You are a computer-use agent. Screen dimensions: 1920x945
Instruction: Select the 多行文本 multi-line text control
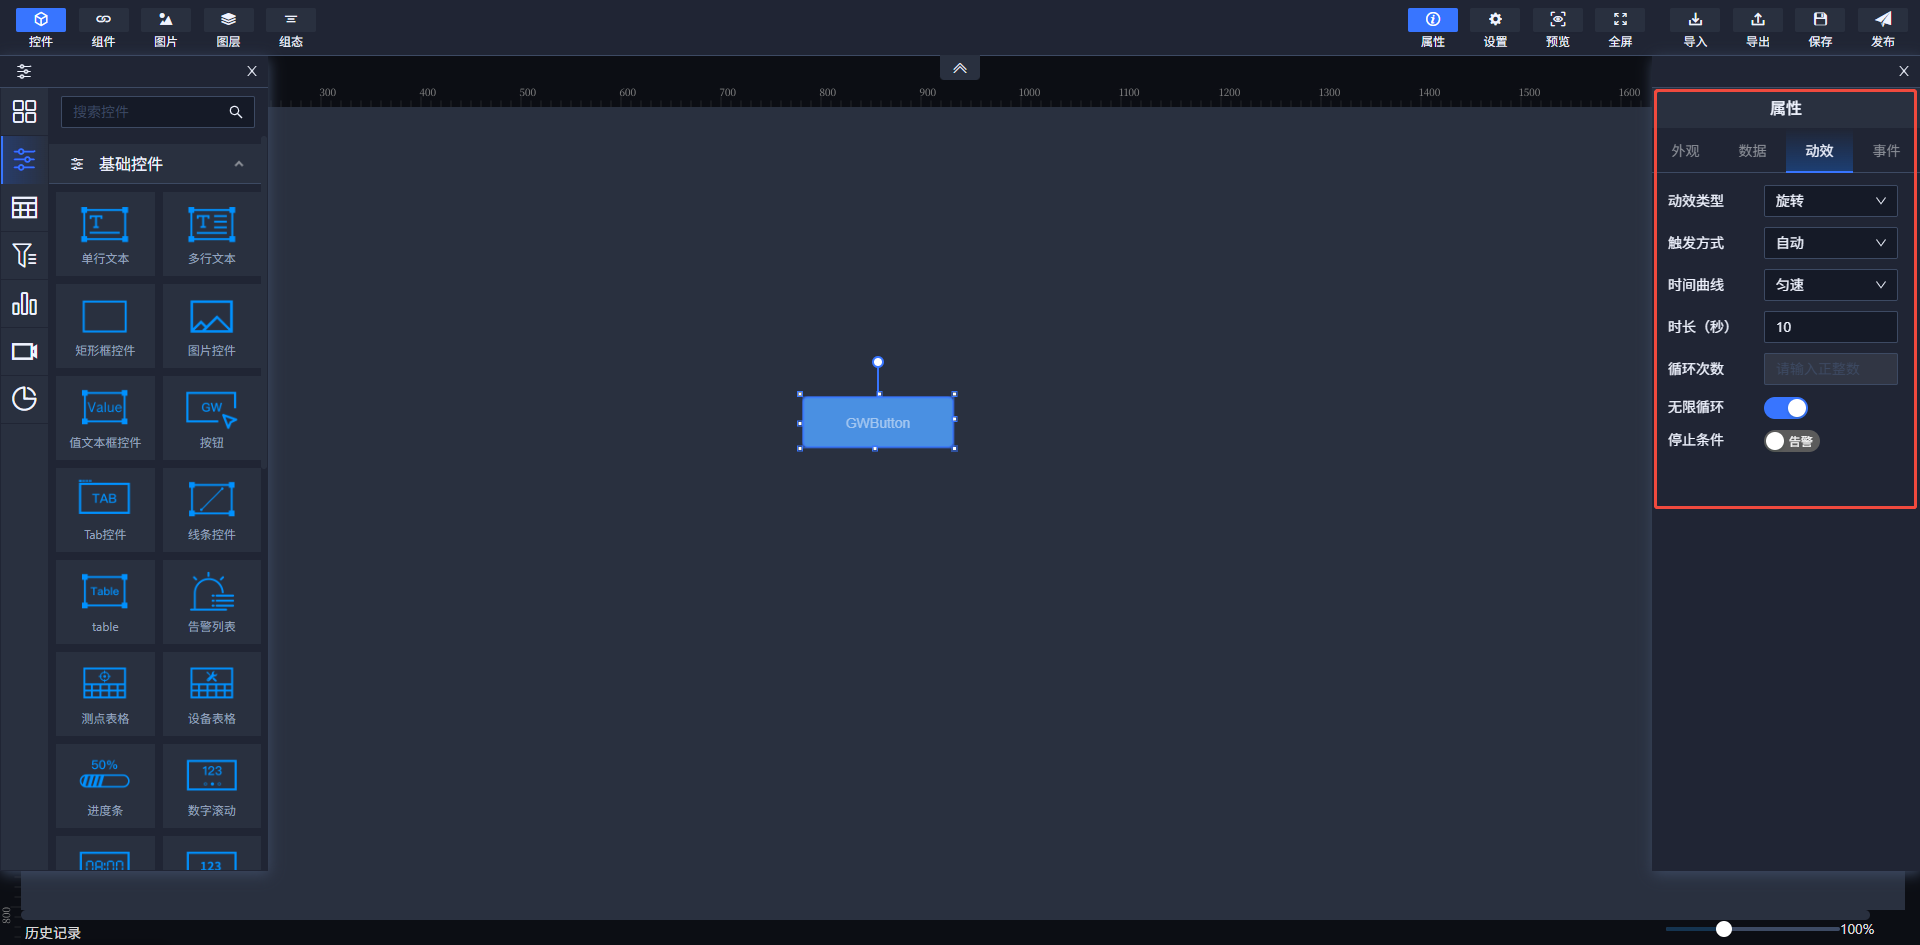212,234
